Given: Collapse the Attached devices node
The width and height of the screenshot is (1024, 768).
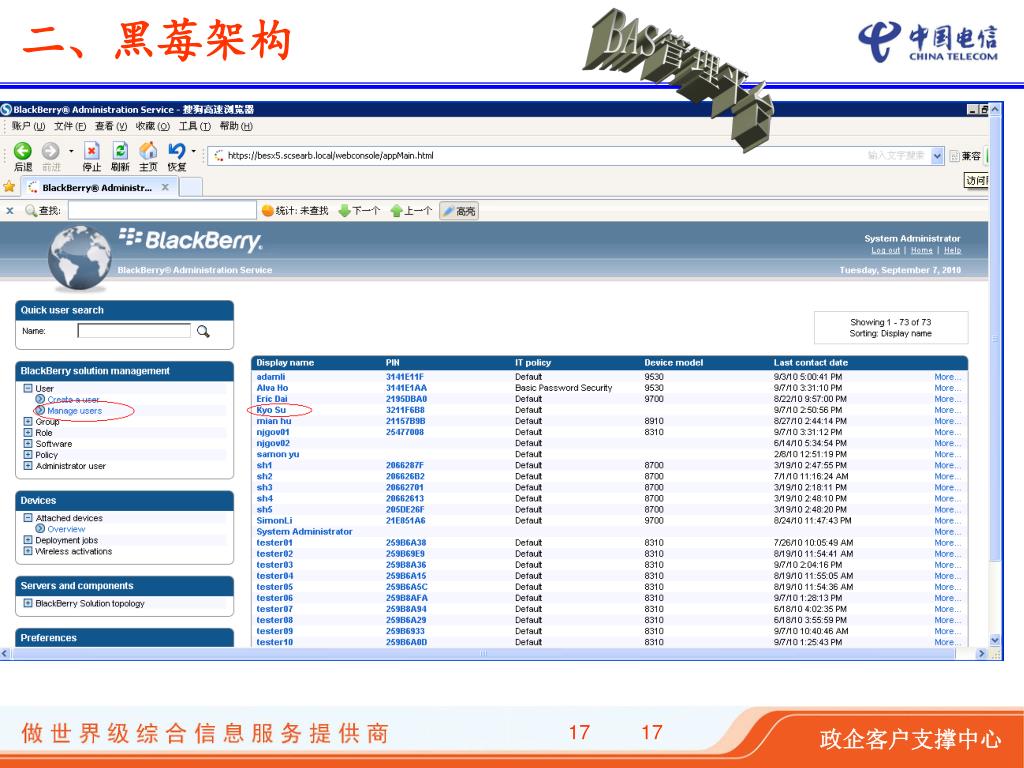Looking at the screenshot, I should tap(28, 518).
